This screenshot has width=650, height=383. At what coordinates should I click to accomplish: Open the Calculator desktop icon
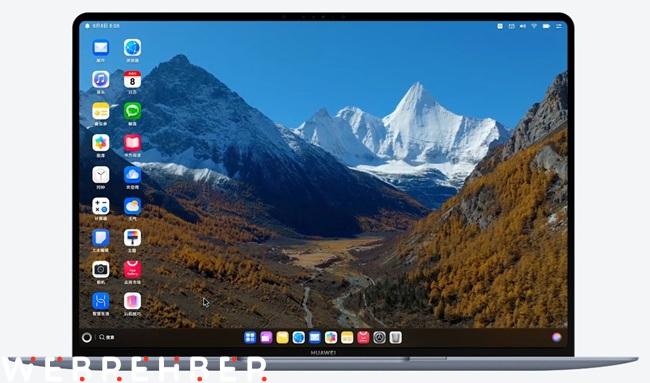pyautogui.click(x=101, y=206)
